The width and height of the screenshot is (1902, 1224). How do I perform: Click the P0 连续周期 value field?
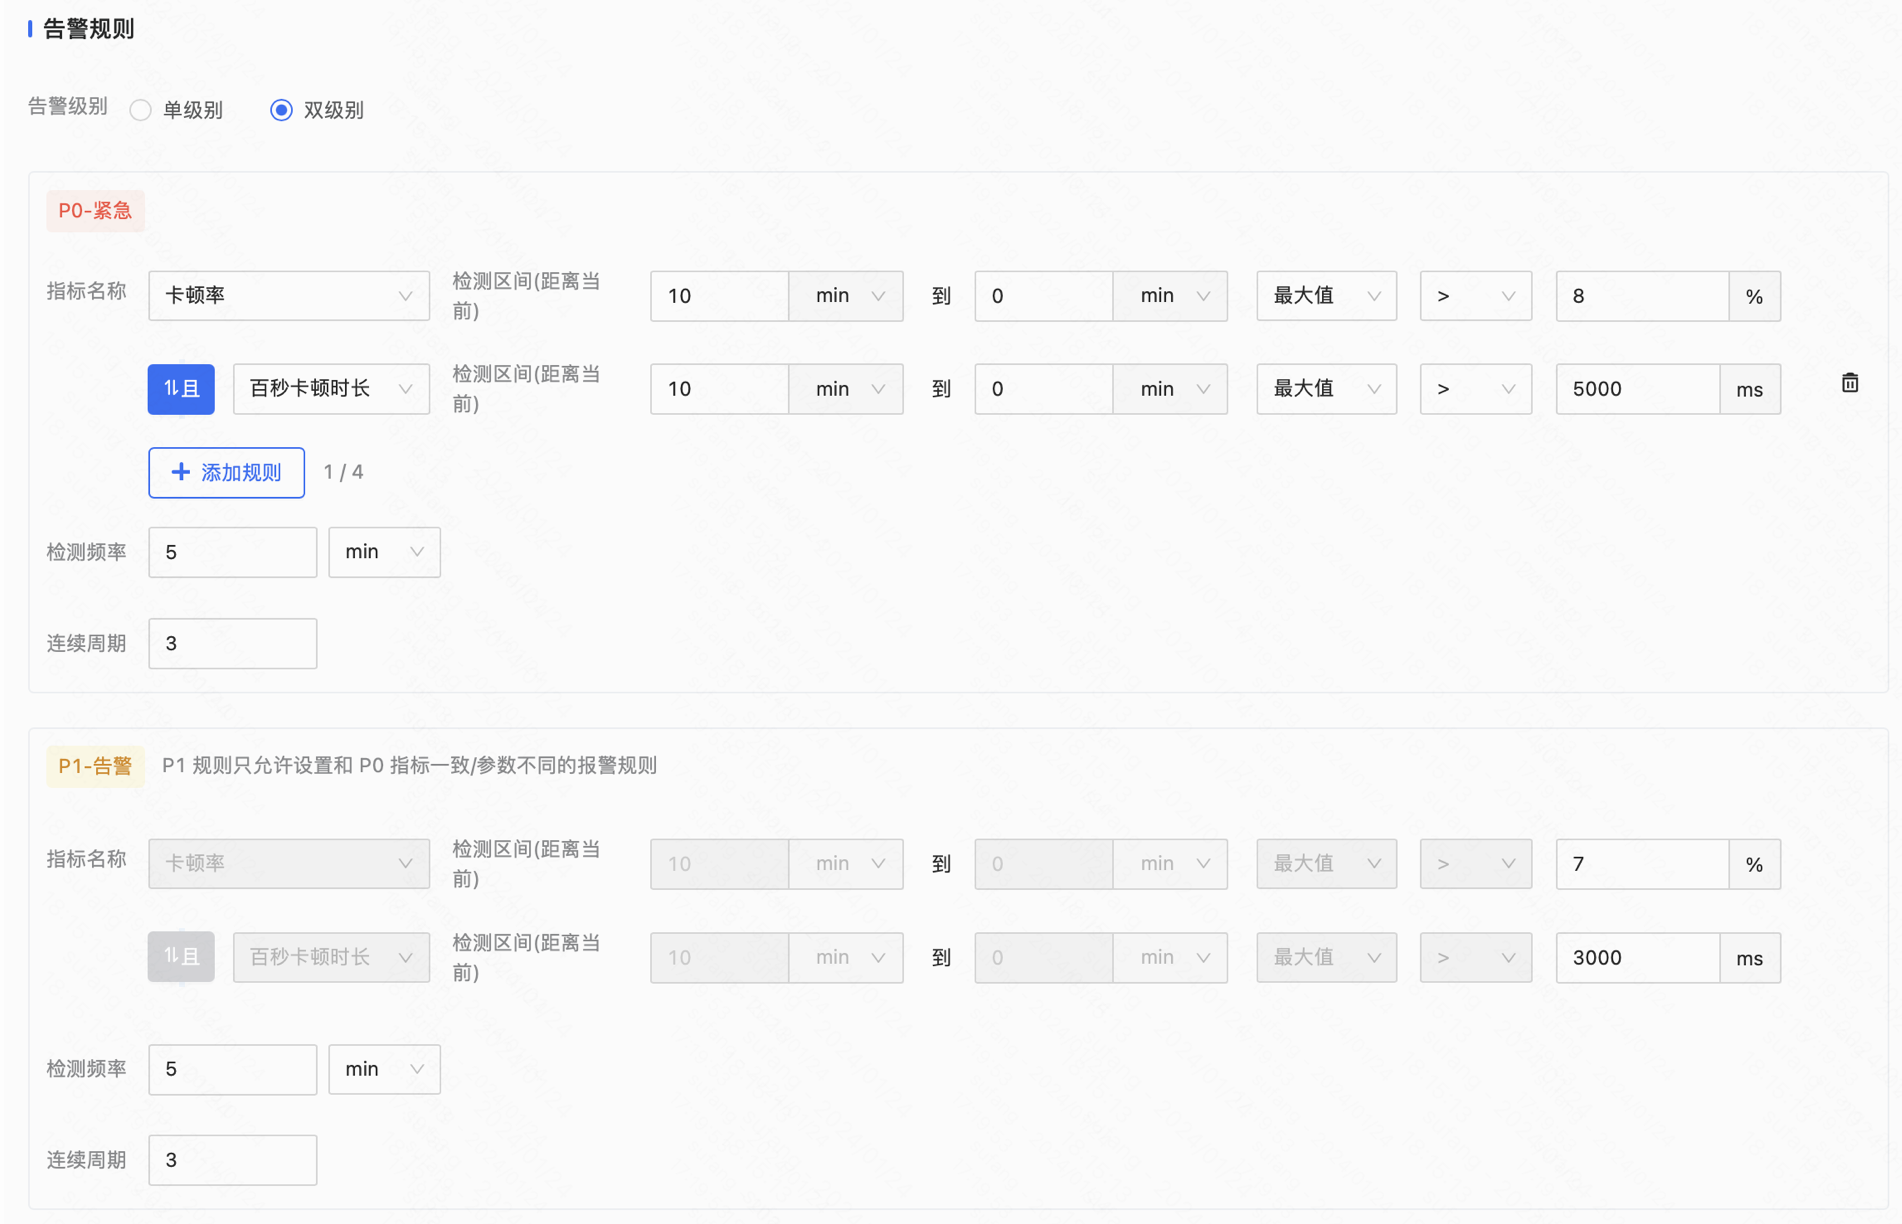pos(233,643)
